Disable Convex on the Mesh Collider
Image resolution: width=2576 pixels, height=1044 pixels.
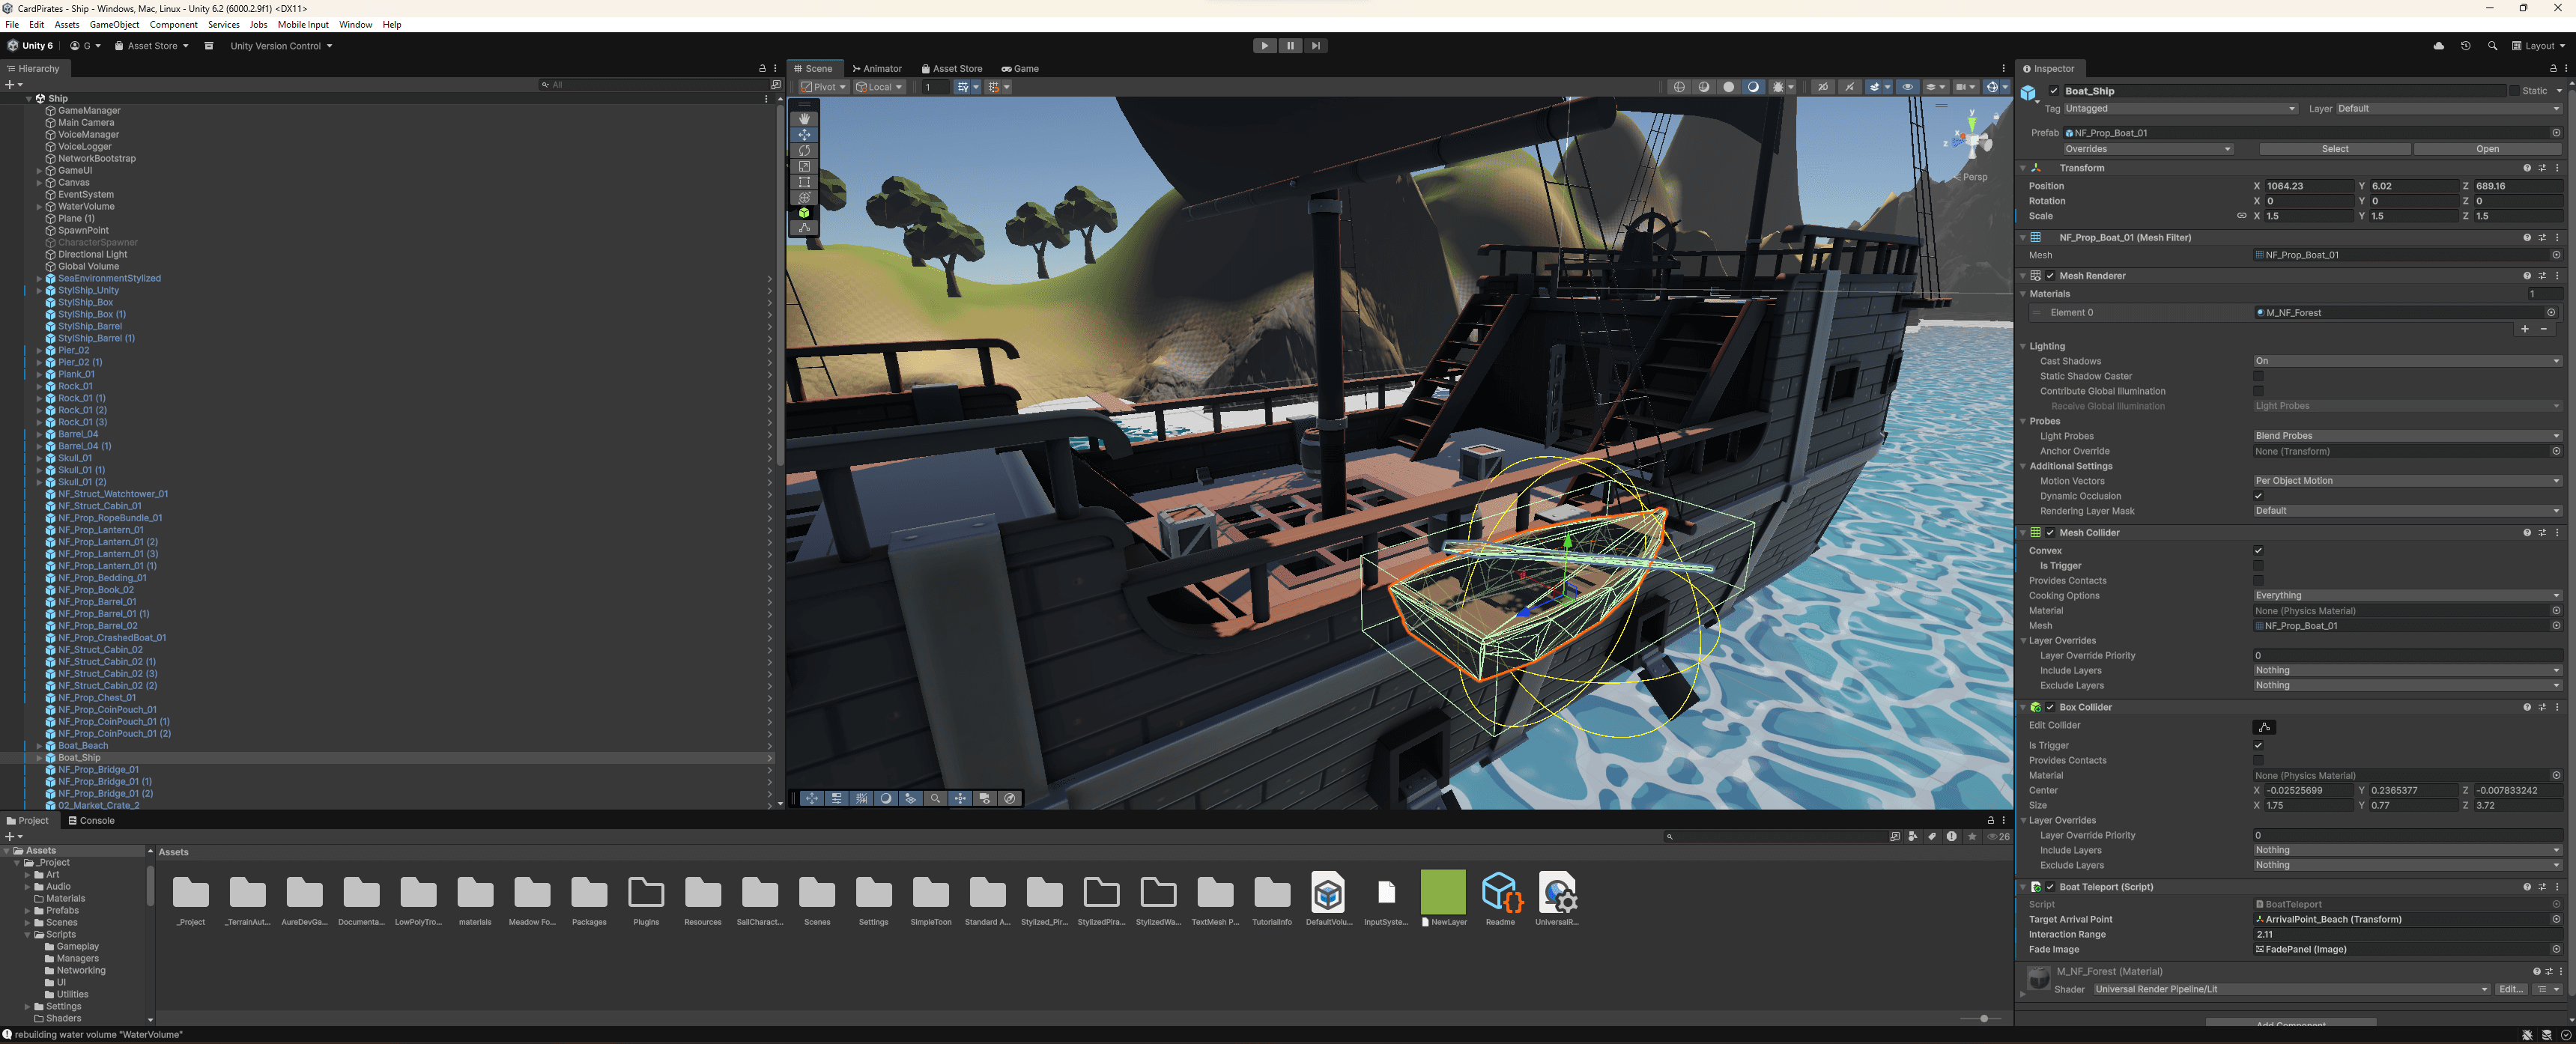tap(2258, 550)
